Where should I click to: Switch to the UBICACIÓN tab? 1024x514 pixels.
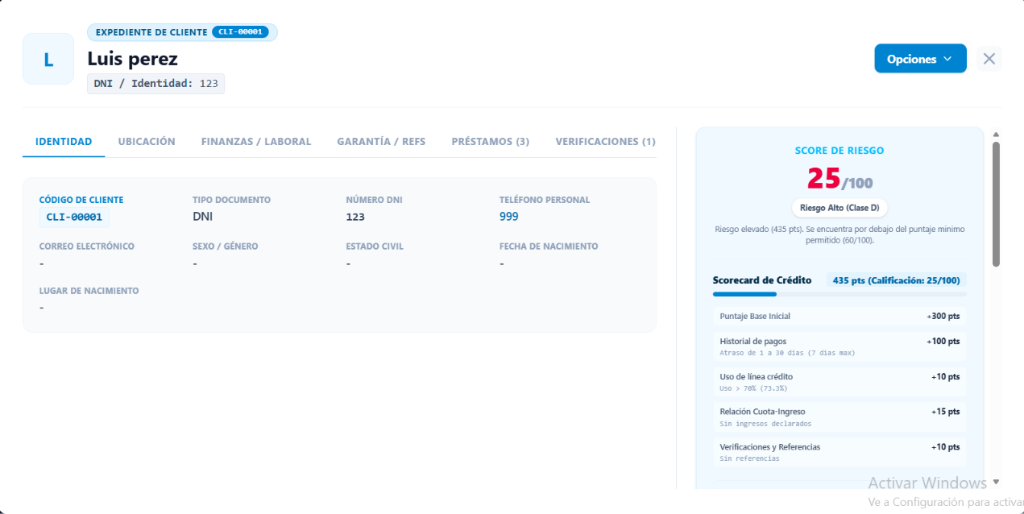click(x=146, y=141)
